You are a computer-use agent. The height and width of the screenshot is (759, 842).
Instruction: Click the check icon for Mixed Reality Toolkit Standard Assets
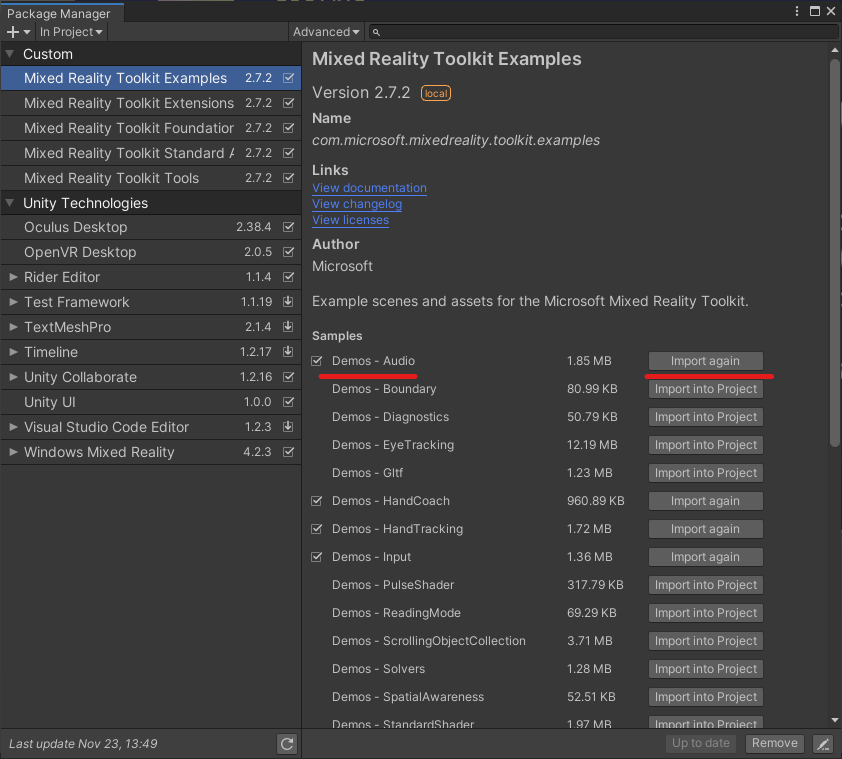(x=288, y=153)
